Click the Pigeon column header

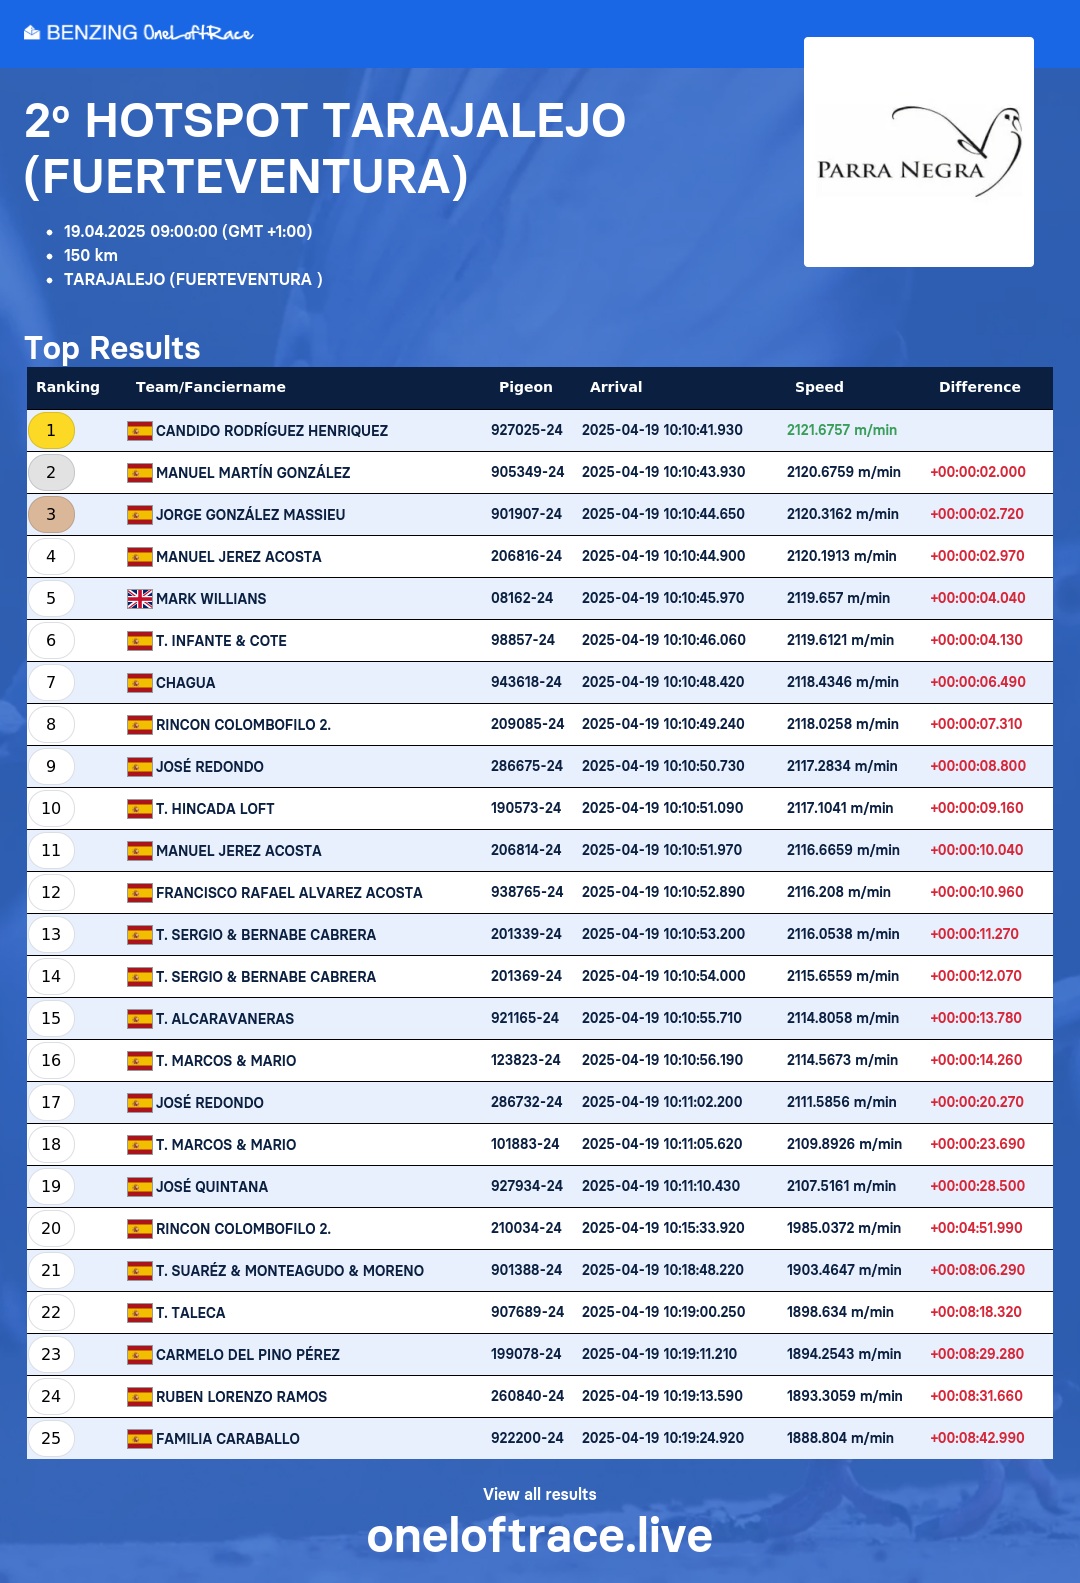526,387
